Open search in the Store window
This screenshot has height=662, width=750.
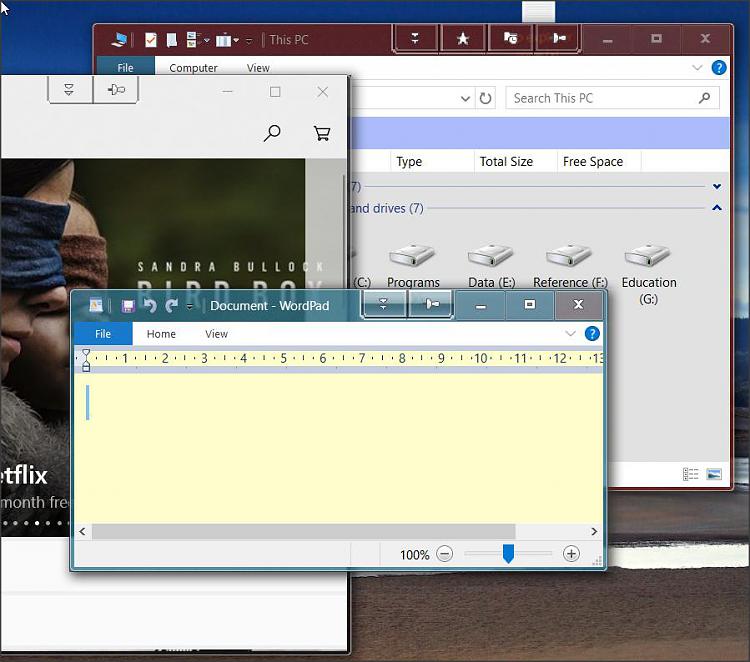272,133
